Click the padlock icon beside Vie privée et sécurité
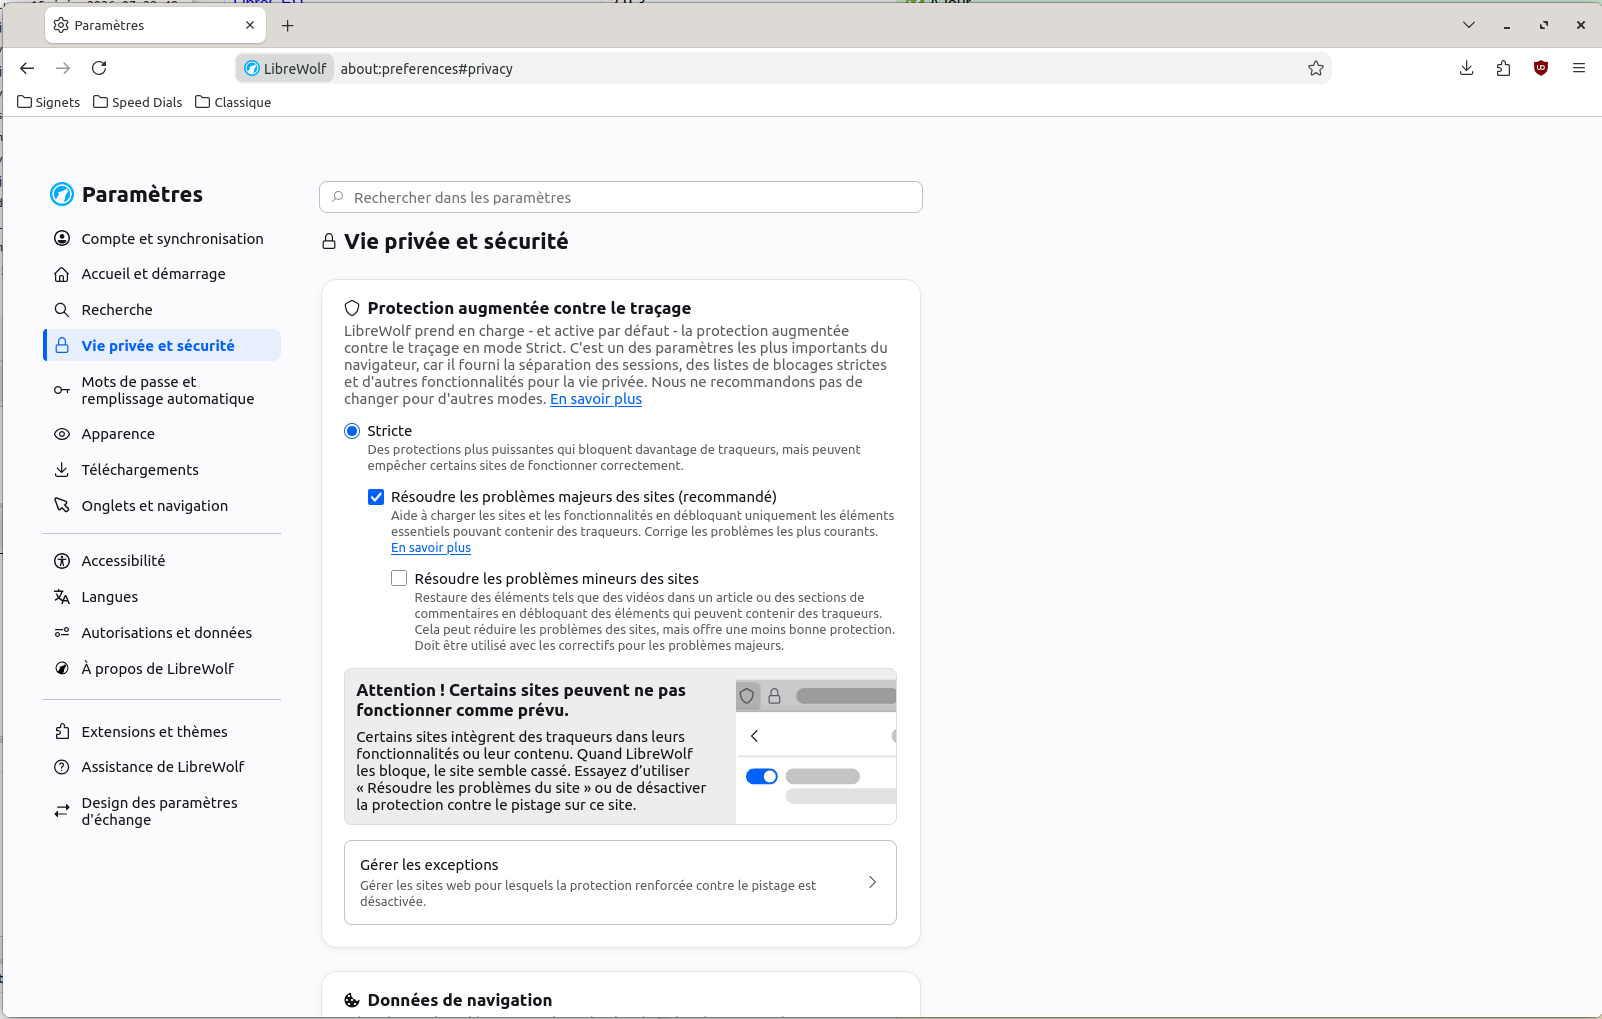 (62, 345)
